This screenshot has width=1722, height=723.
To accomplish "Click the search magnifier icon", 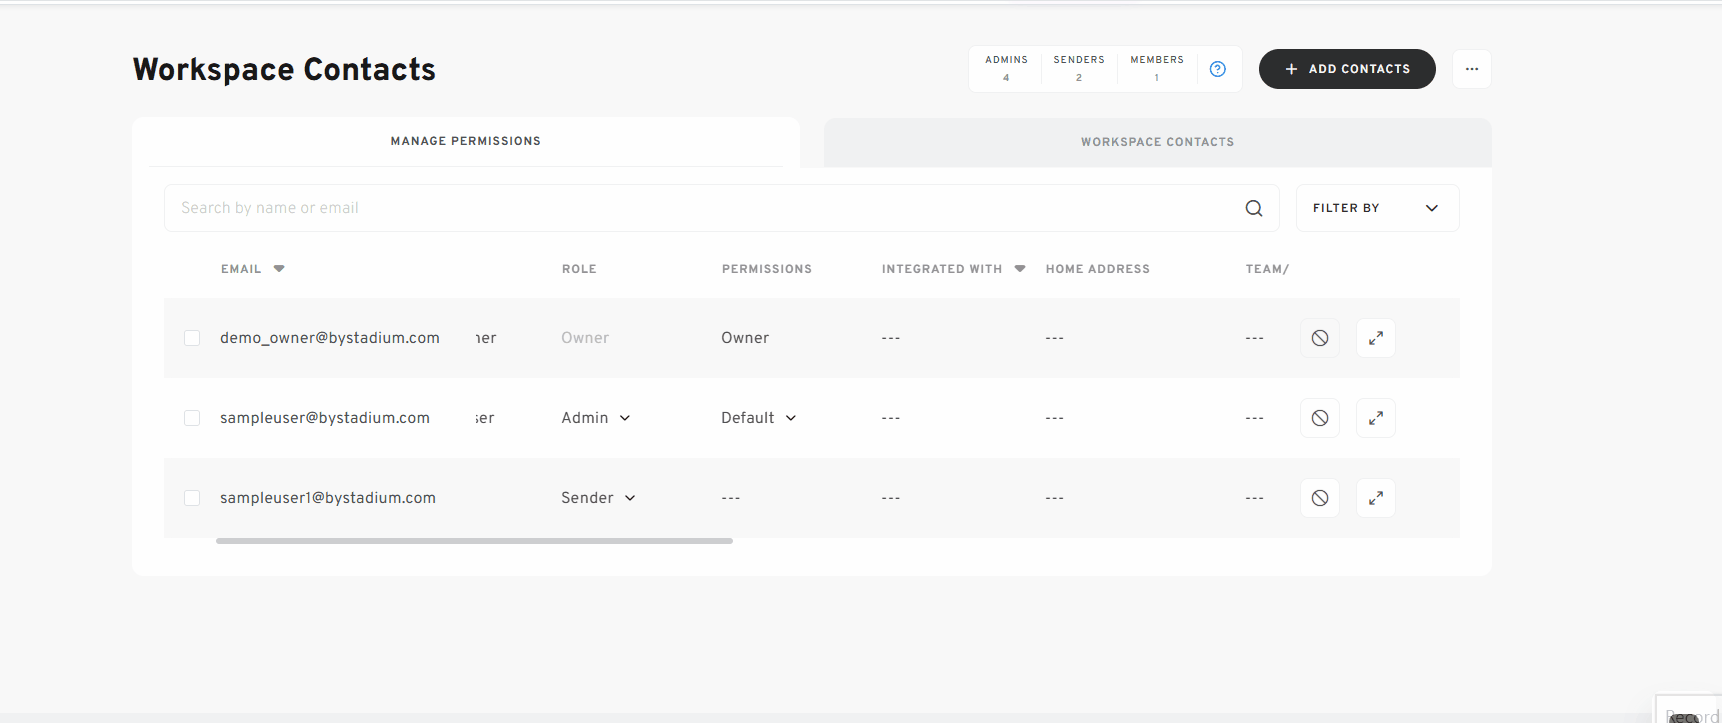I will 1254,208.
